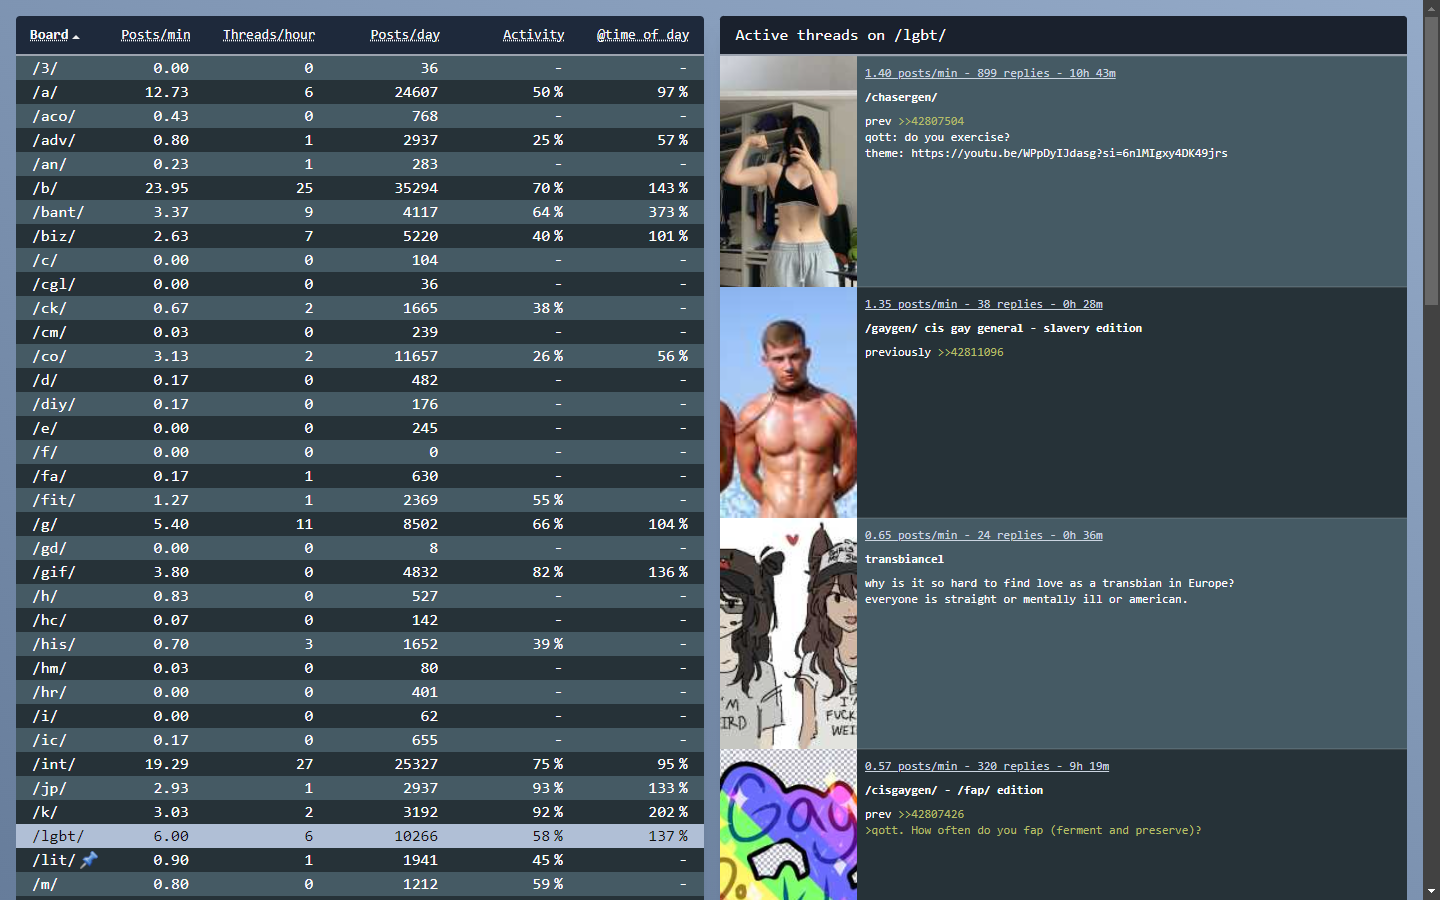Follow the >>42811096 quote link

click(970, 353)
